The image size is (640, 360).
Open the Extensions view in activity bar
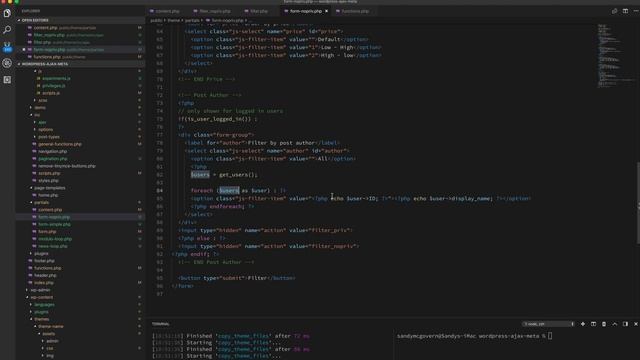pos(7,80)
